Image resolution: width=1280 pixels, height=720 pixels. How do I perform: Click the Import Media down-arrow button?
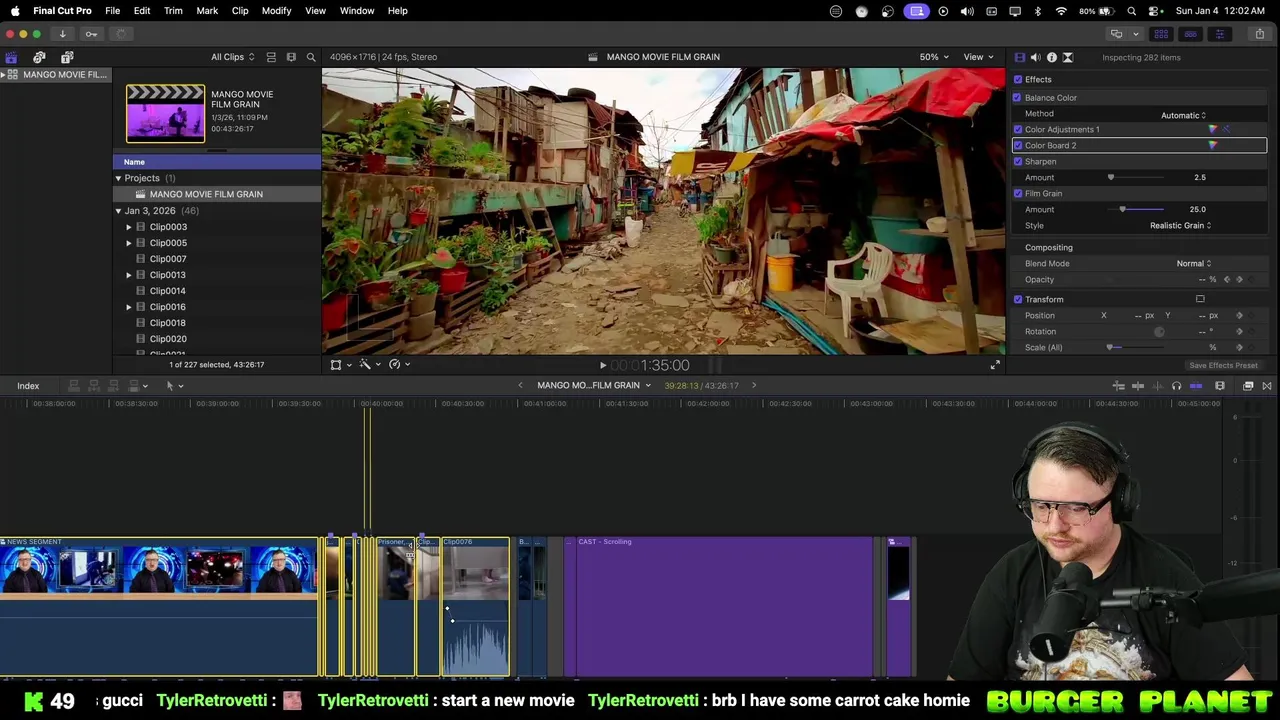tap(62, 34)
